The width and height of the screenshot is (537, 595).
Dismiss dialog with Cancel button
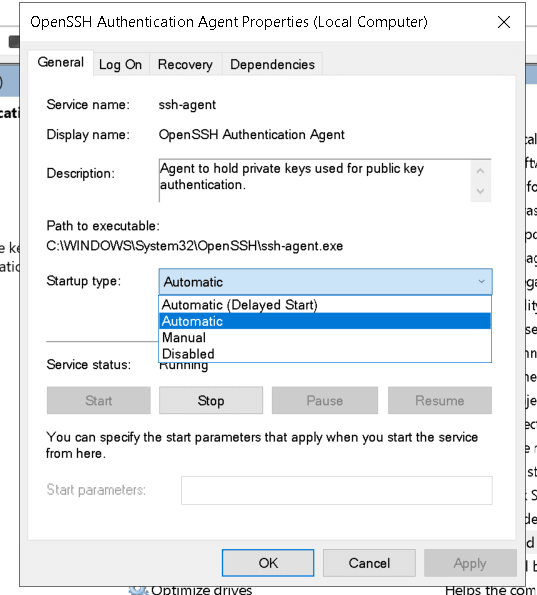[369, 563]
